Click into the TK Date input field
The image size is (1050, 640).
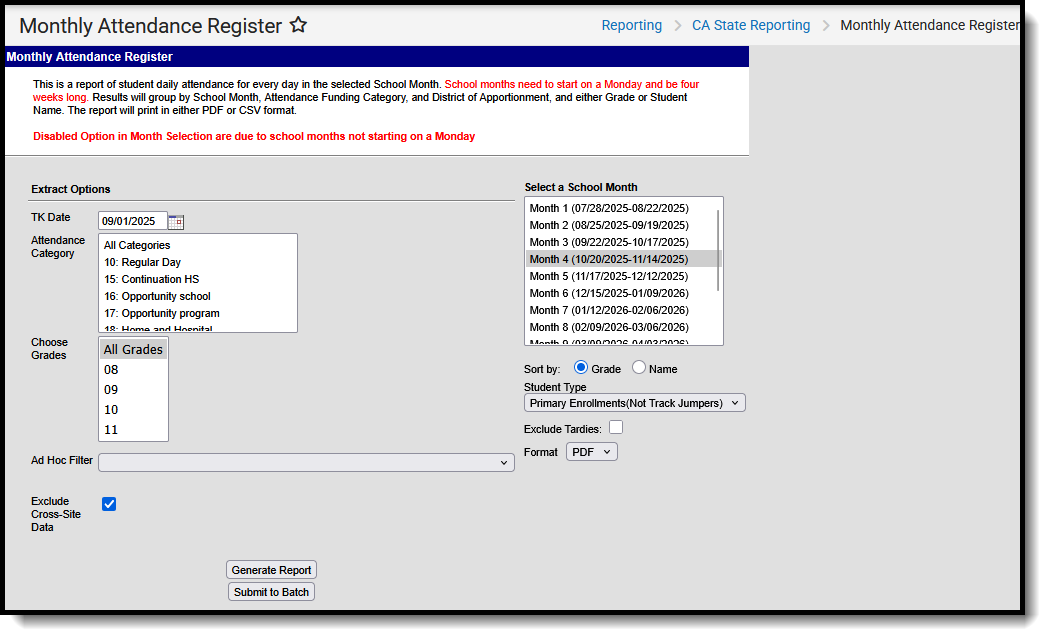click(x=132, y=221)
